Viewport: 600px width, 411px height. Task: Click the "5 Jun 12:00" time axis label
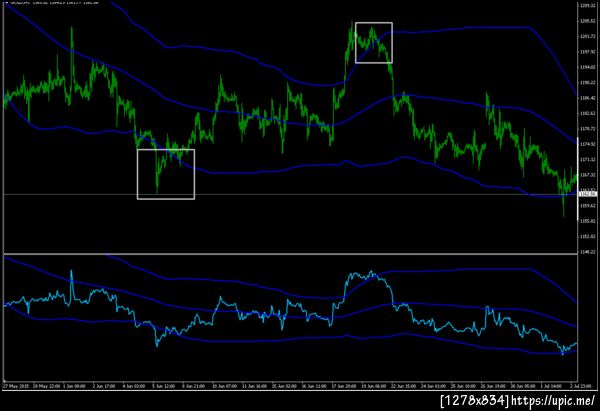coord(163,387)
